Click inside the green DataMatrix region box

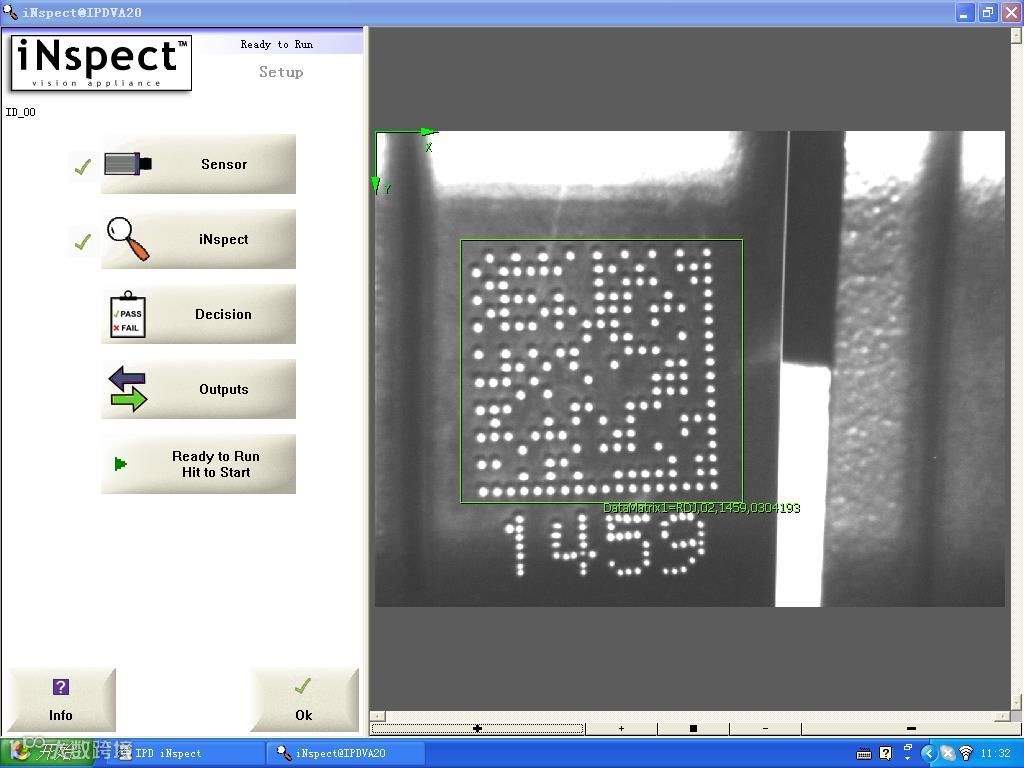point(601,371)
